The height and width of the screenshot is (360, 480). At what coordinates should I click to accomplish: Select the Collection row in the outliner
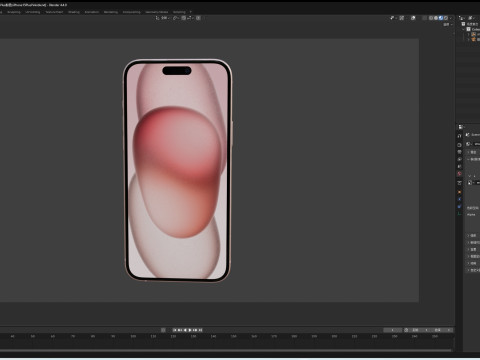473,29
